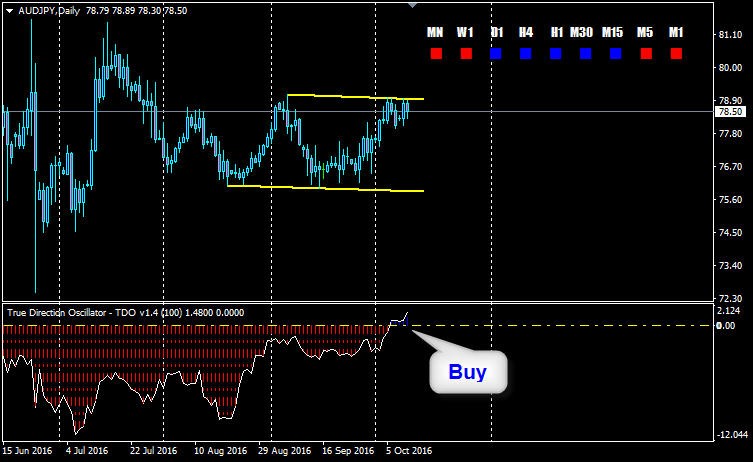Image resolution: width=753 pixels, height=462 pixels.
Task: Click the 15 Jun 2016 date label
Action: coord(27,451)
